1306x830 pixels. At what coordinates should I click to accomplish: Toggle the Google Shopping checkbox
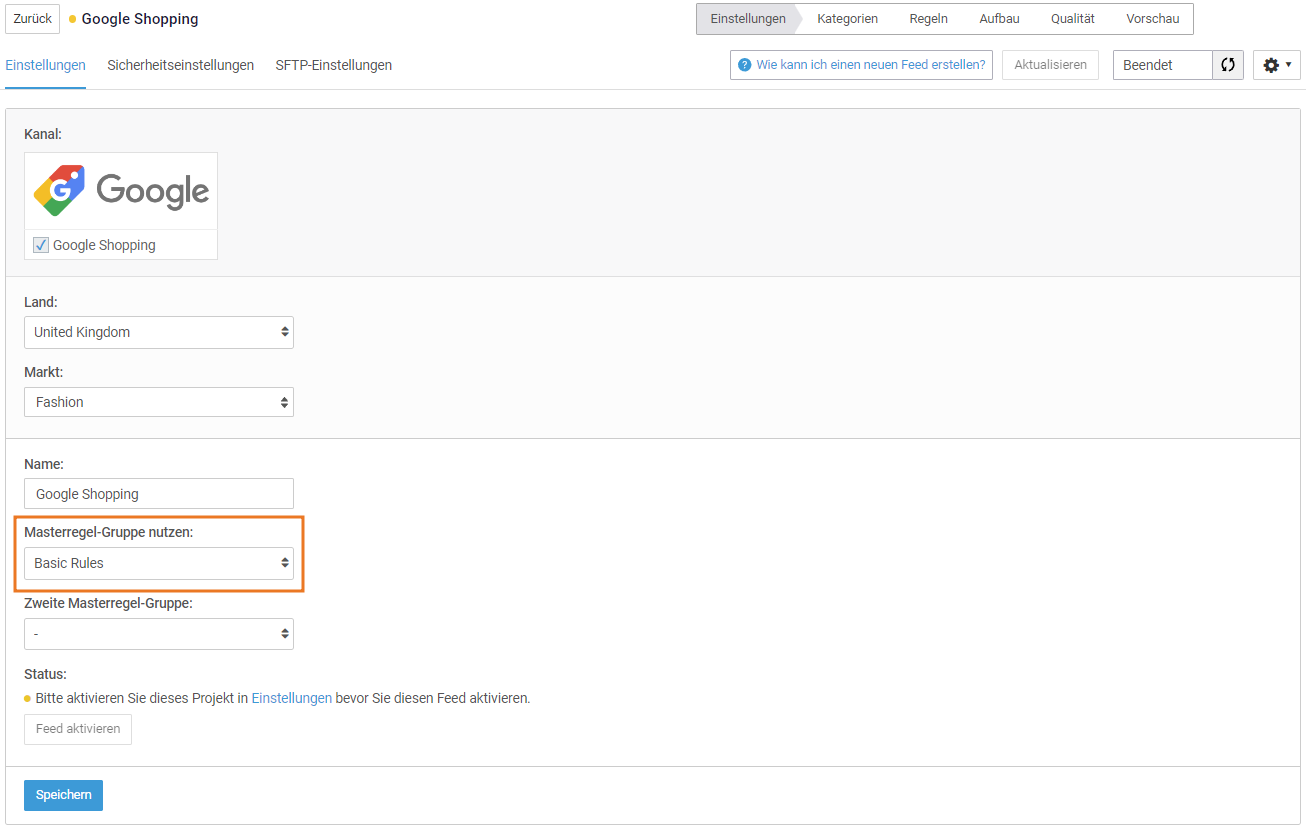pyautogui.click(x=41, y=245)
